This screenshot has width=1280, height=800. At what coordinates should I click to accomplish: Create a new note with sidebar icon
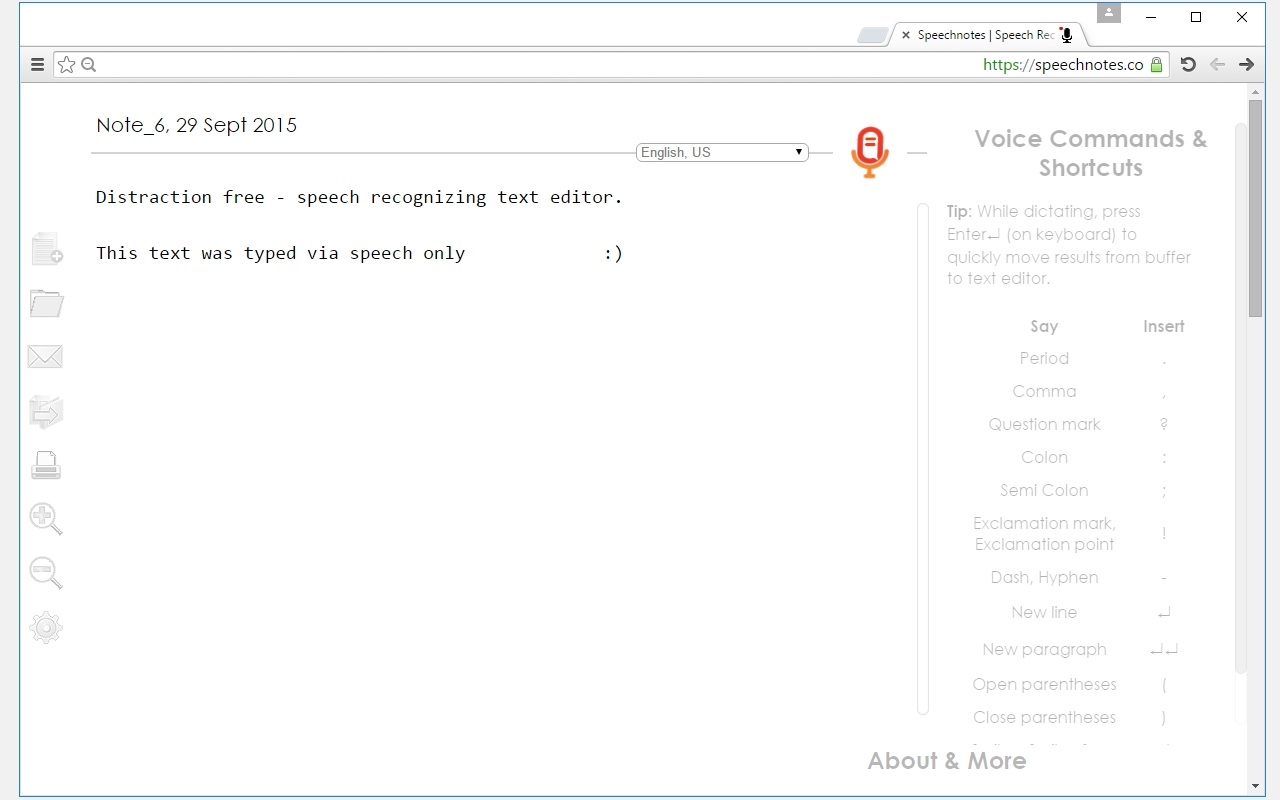click(46, 249)
